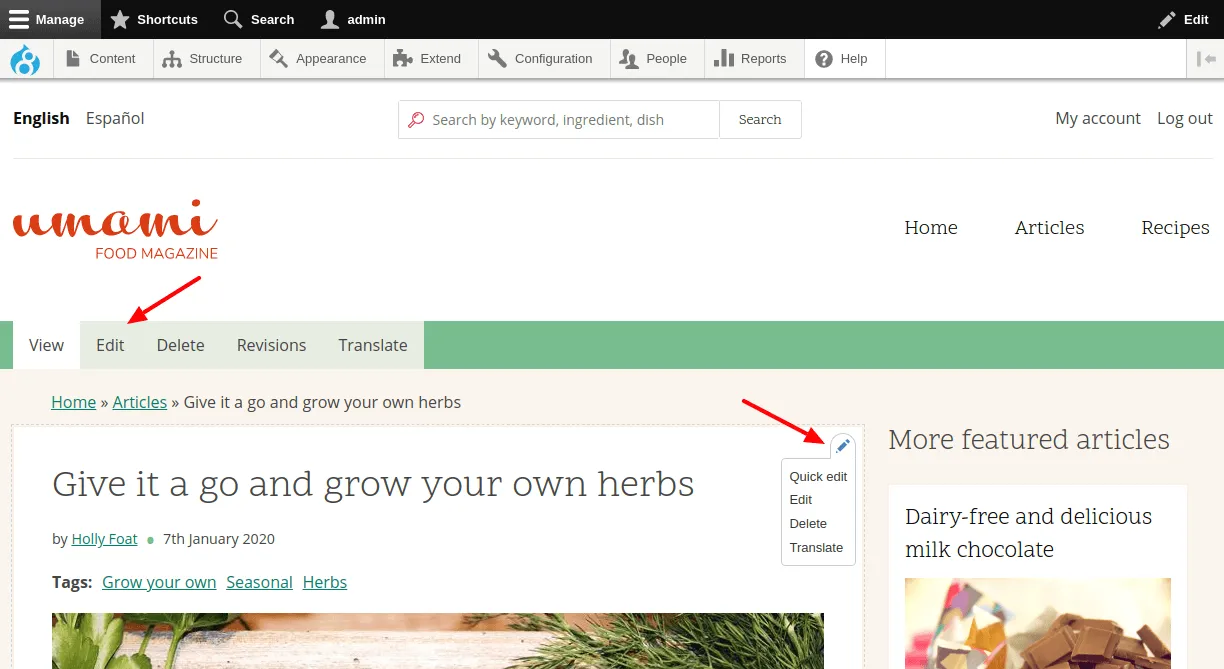Open the admin user menu

(354, 19)
